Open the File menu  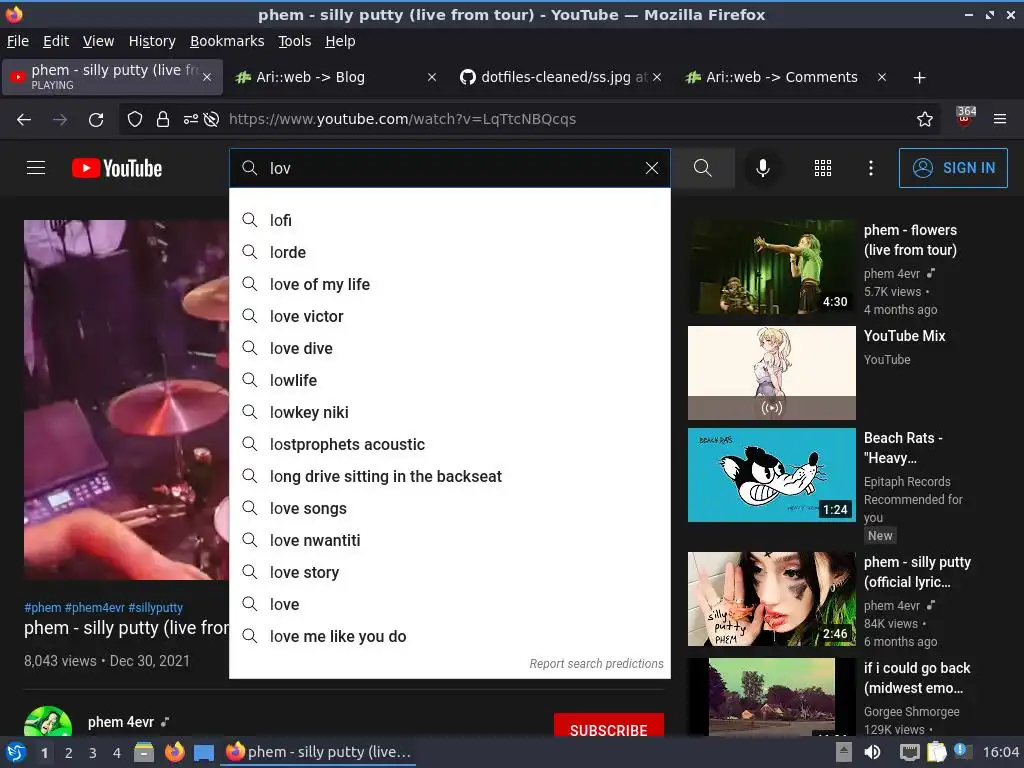coord(18,41)
